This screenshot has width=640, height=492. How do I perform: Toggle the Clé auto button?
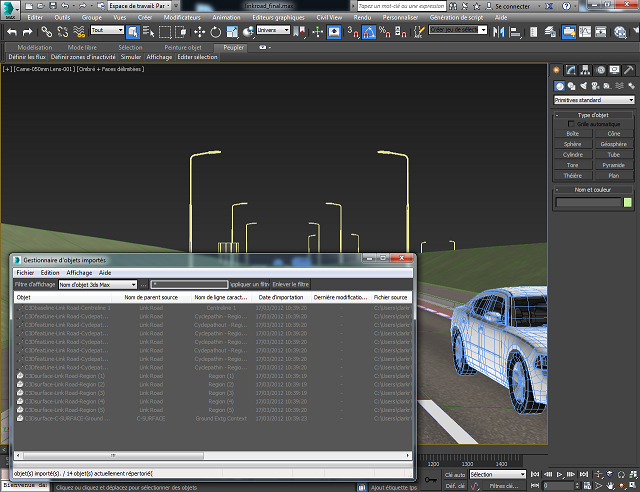(x=455, y=474)
